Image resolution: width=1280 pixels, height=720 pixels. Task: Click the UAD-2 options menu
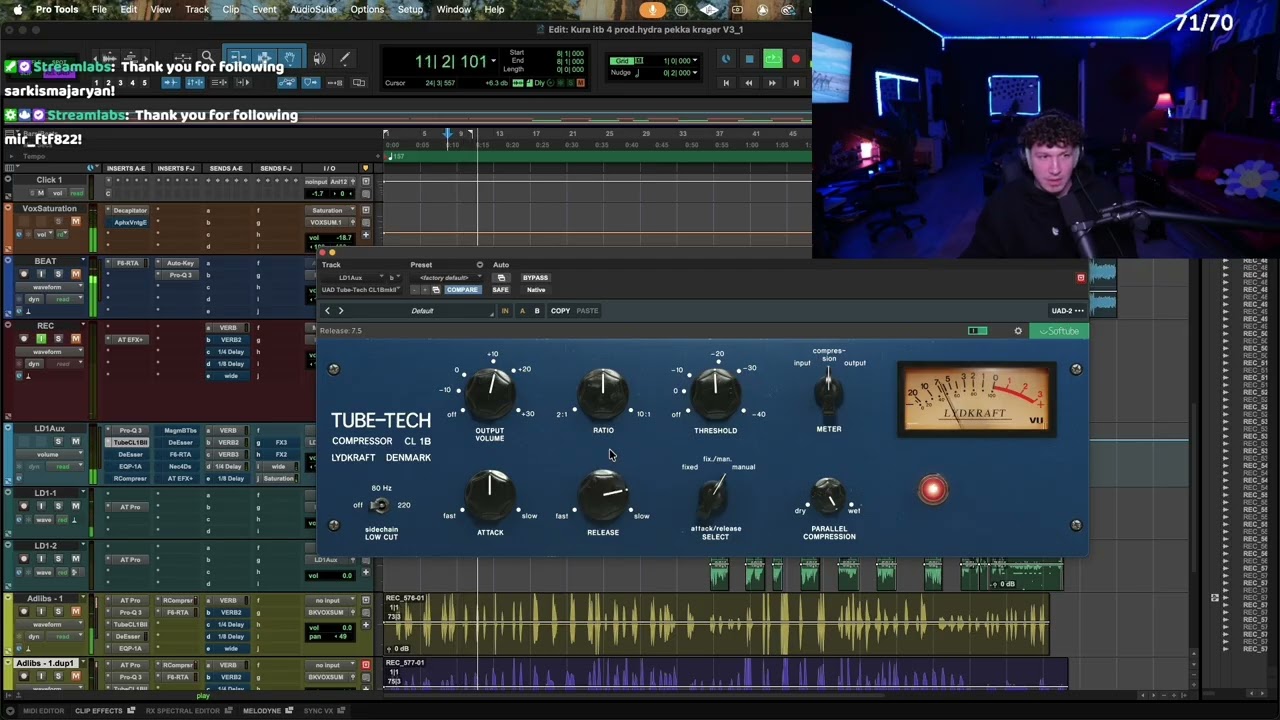(x=1067, y=311)
